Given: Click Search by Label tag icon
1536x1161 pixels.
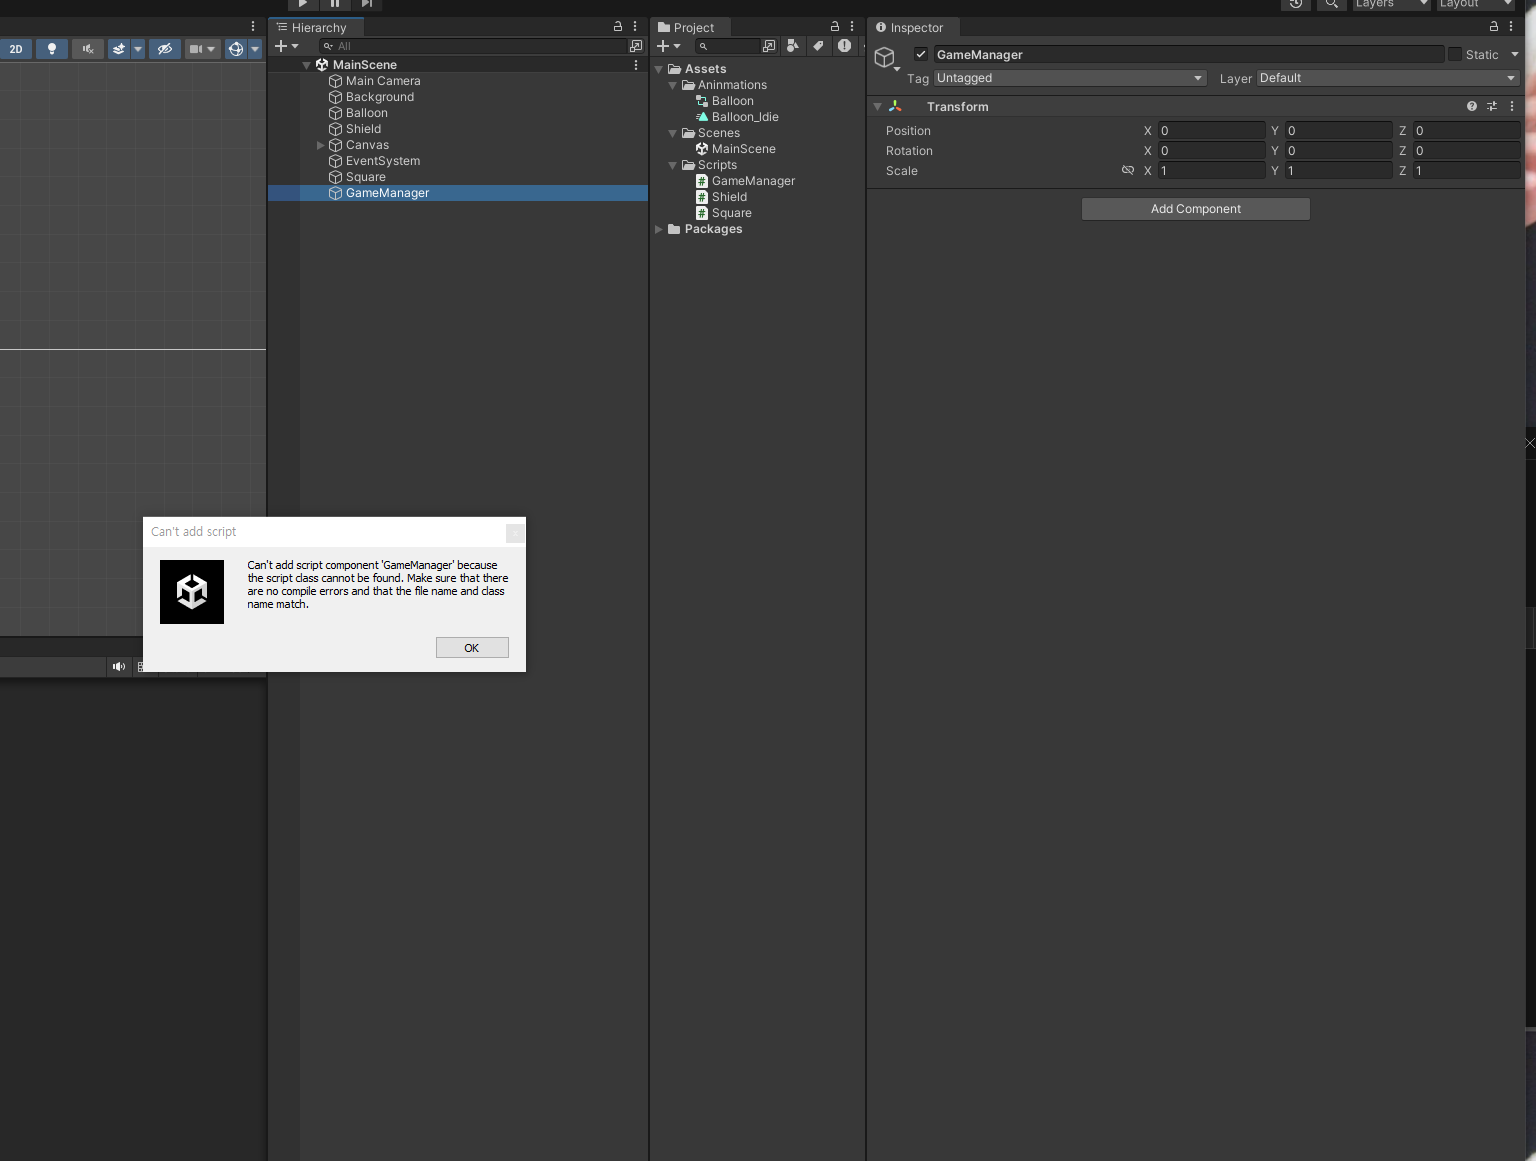Looking at the screenshot, I should coord(819,46).
